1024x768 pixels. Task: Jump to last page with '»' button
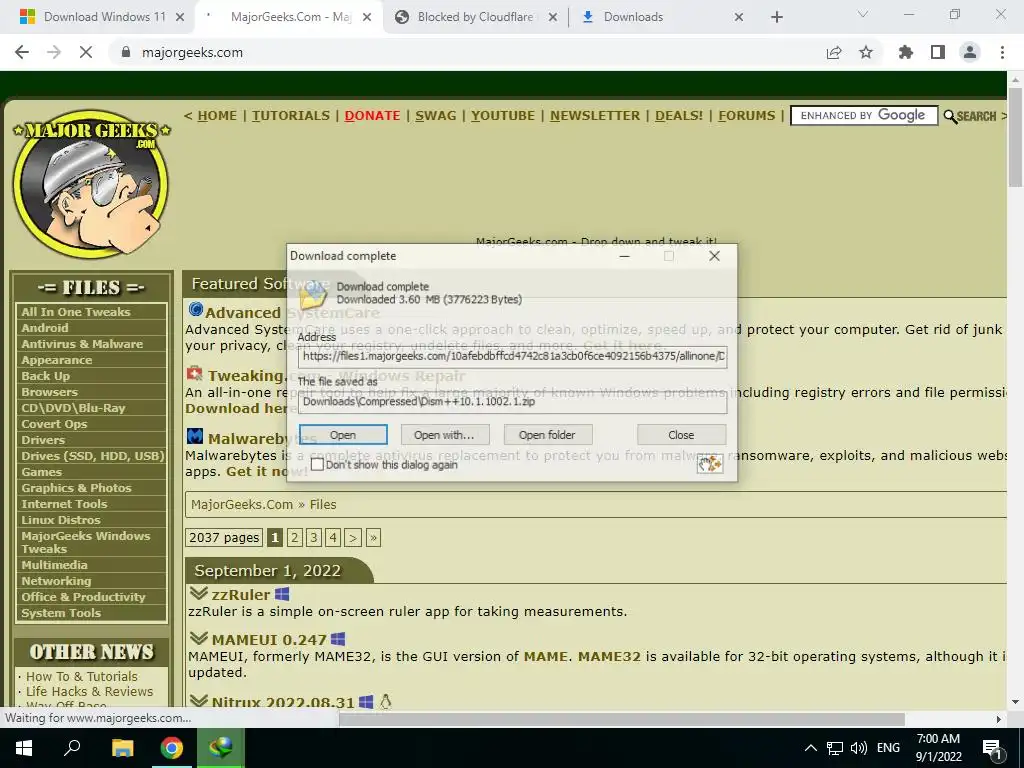point(373,537)
